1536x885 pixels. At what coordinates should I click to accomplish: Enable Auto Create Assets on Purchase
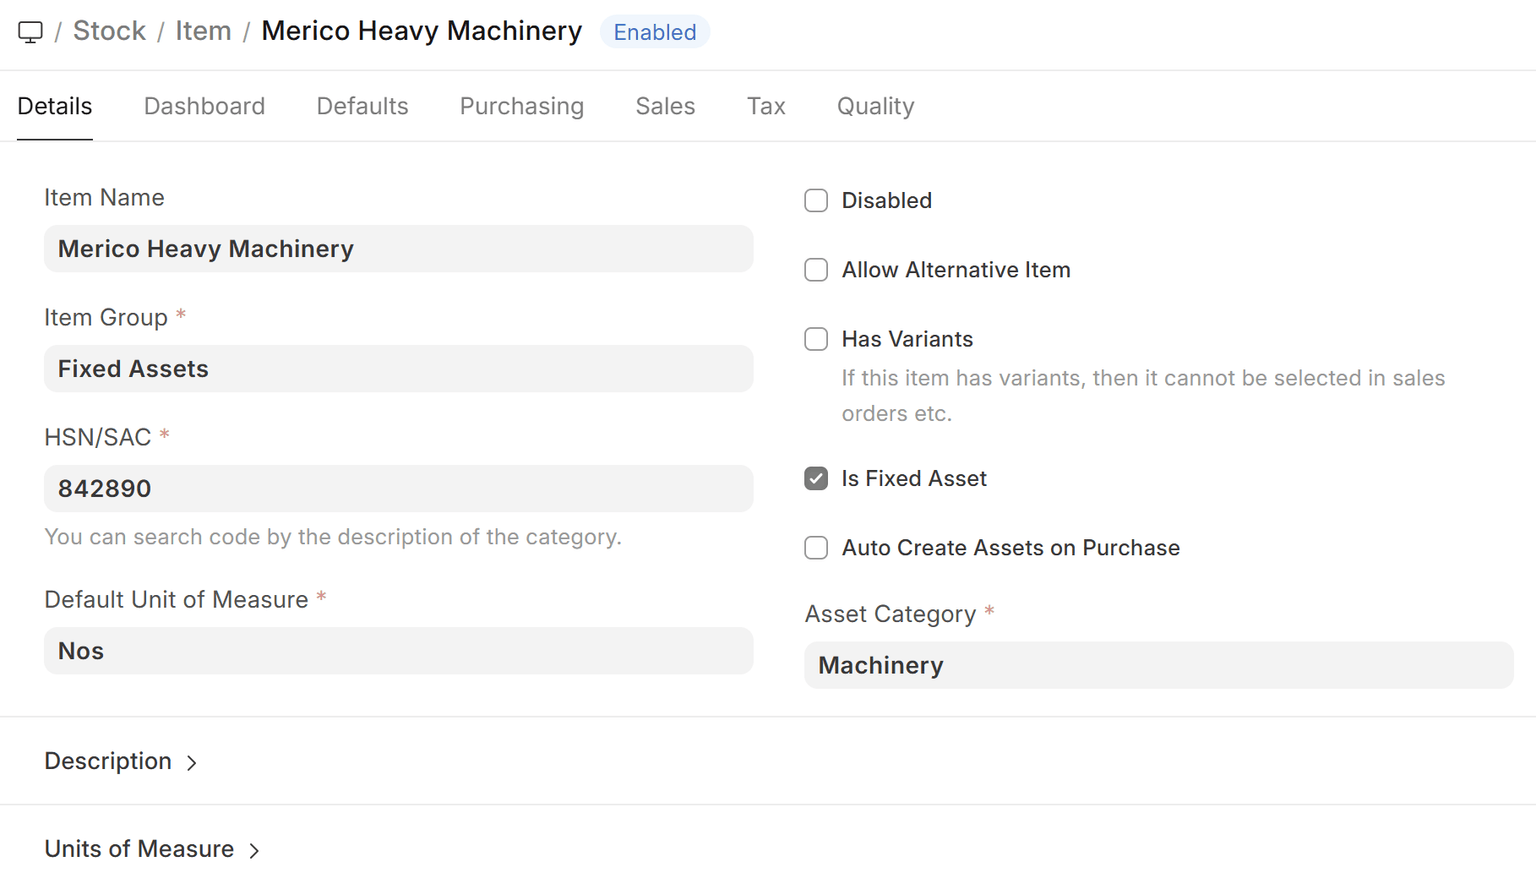[x=816, y=548]
